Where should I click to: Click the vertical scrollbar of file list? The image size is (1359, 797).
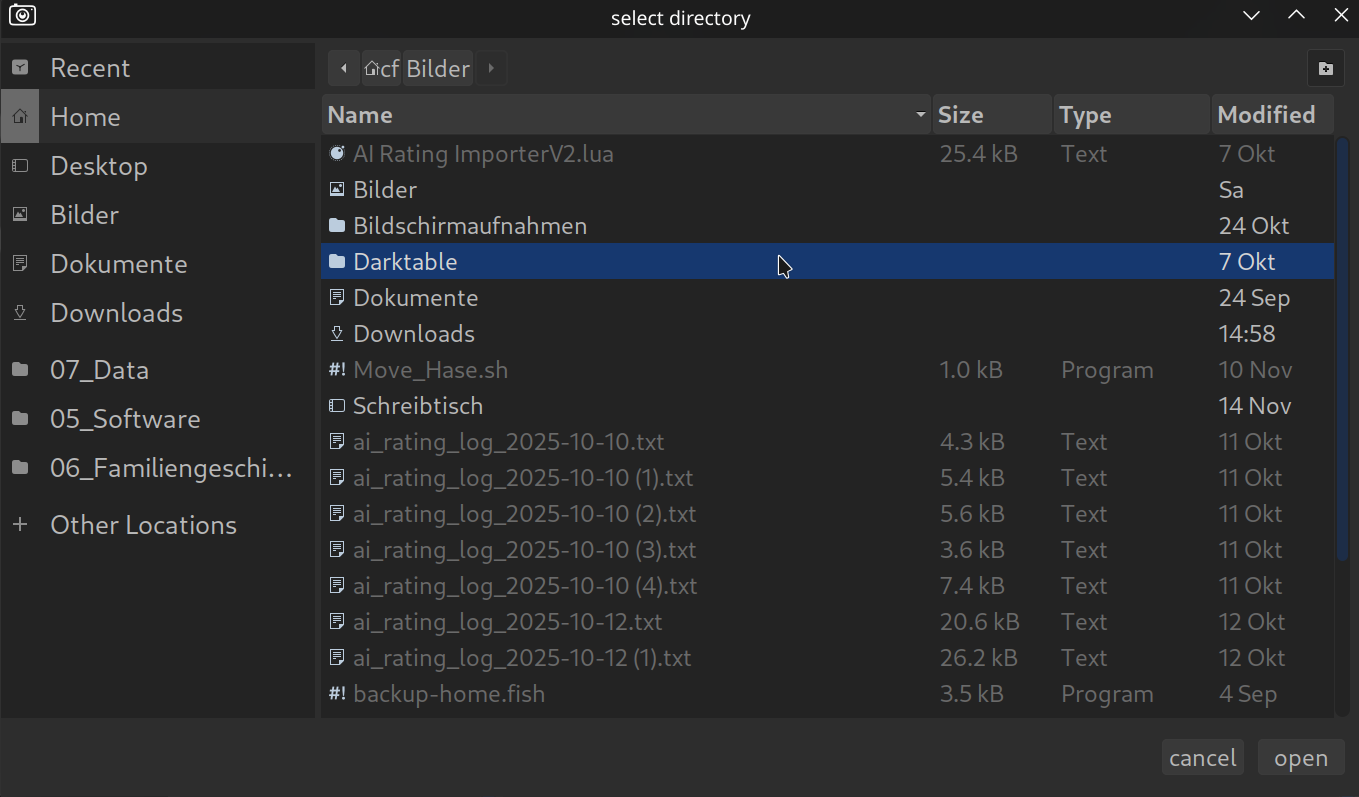point(1342,350)
